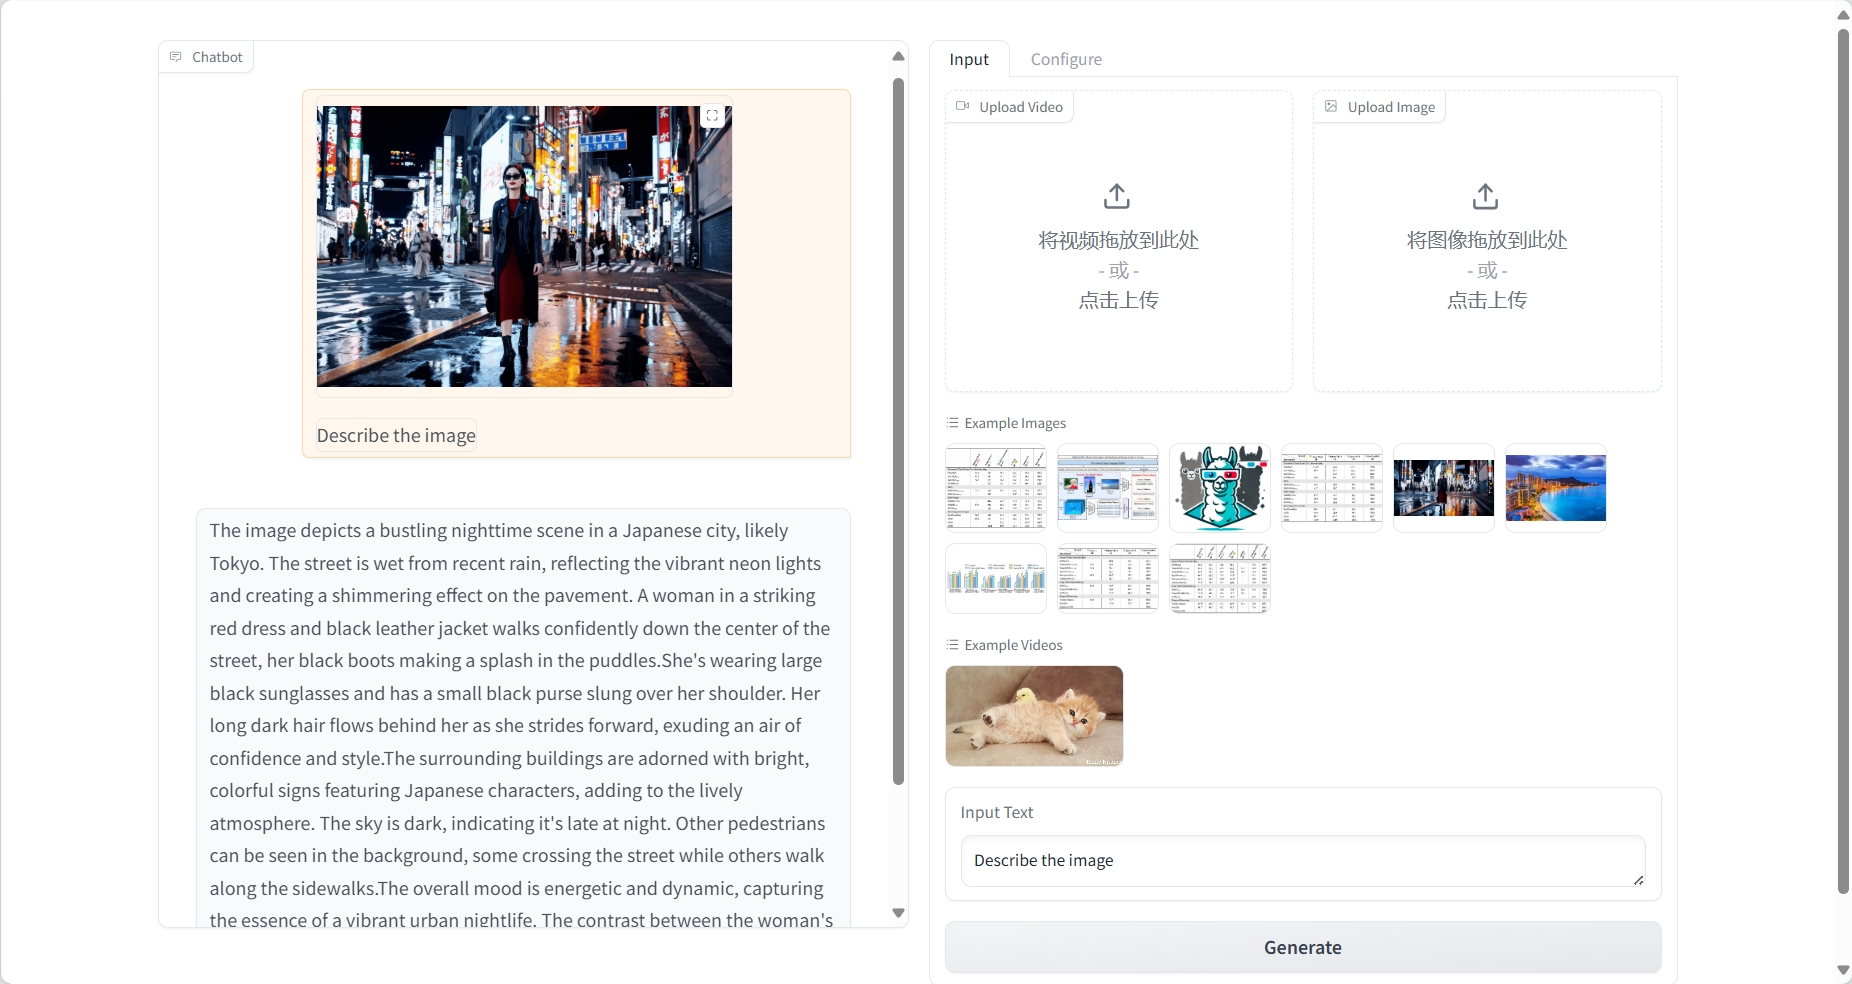Switch to the Configure tab
1852x984 pixels.
(x=1066, y=59)
